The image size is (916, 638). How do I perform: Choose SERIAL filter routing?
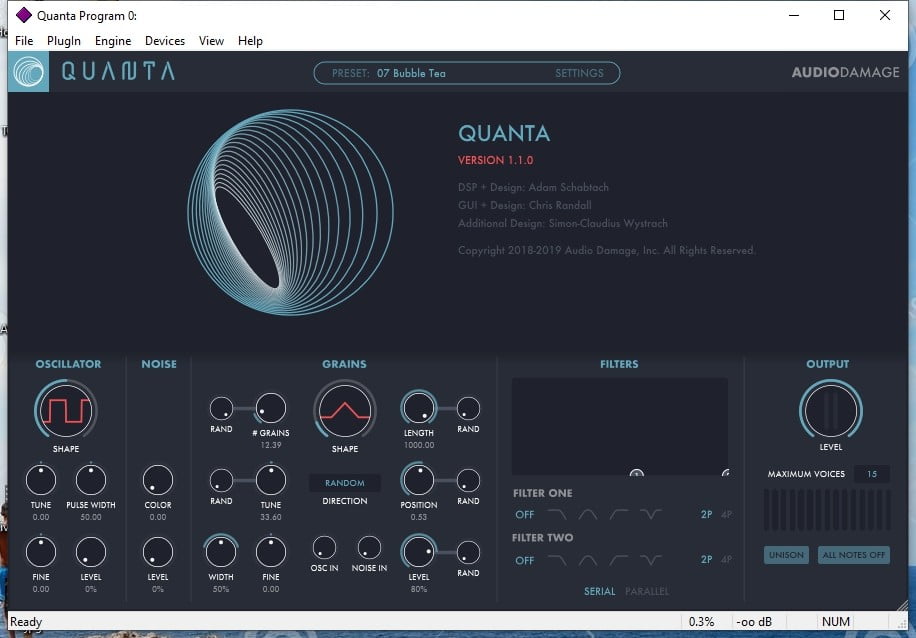point(599,591)
